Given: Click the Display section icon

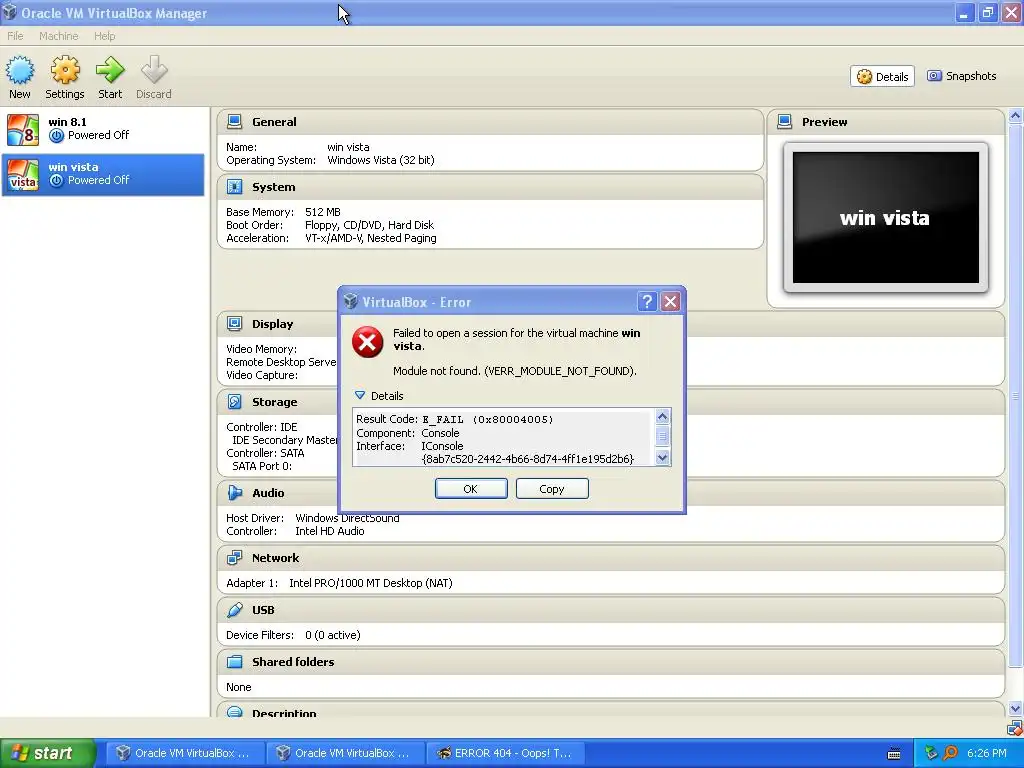Looking at the screenshot, I should [234, 323].
